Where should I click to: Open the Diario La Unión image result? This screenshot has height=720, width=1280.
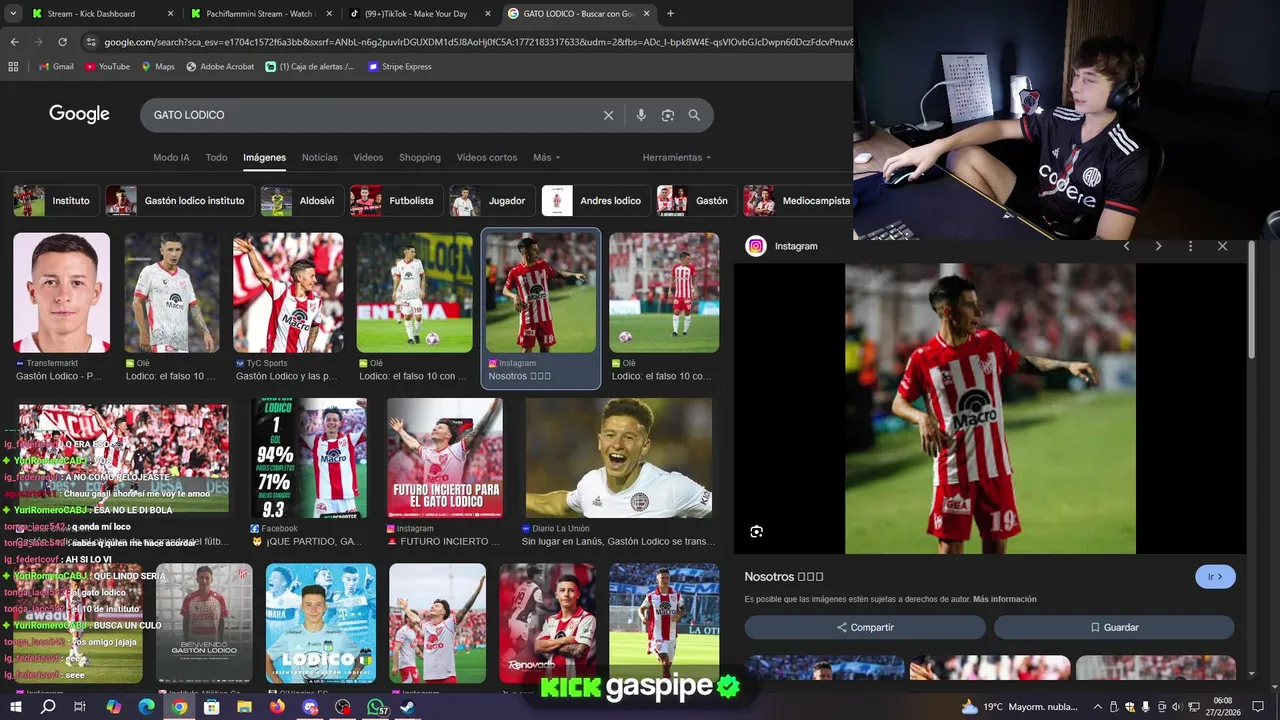(619, 458)
